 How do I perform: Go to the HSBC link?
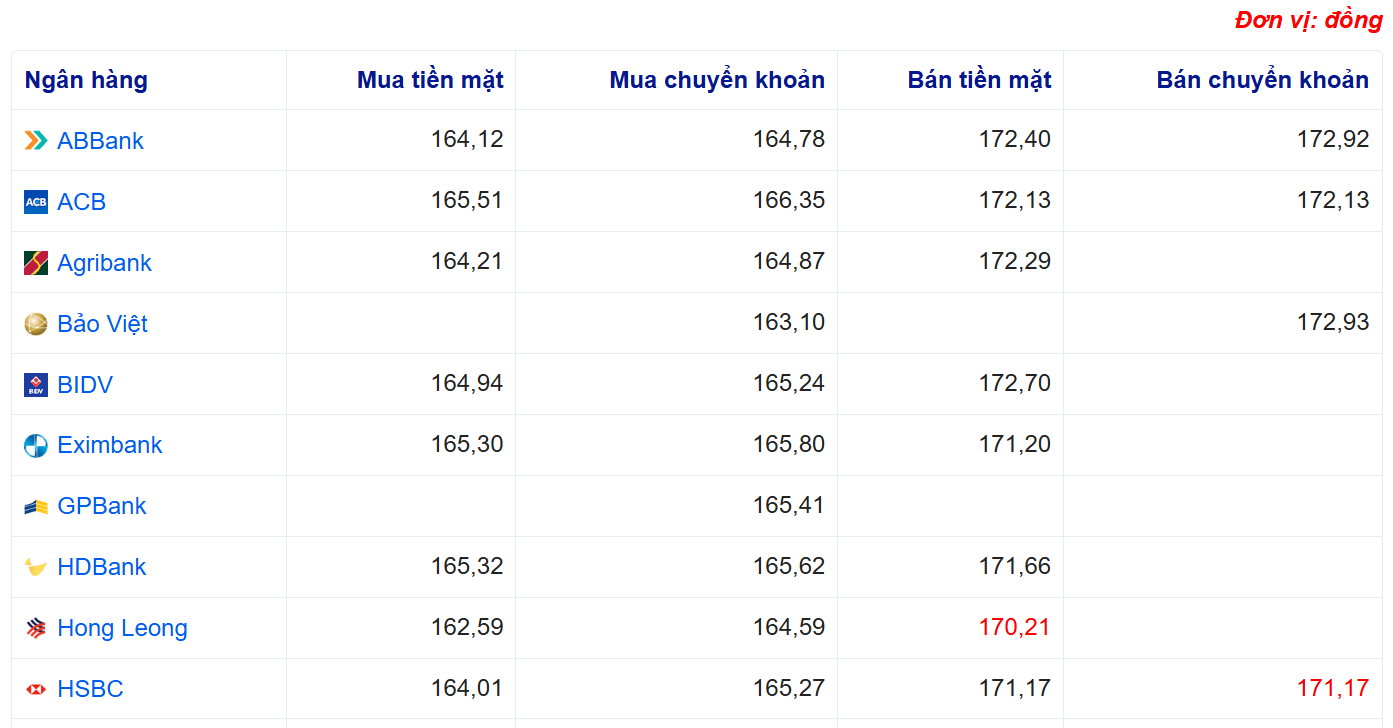pyautogui.click(x=90, y=689)
